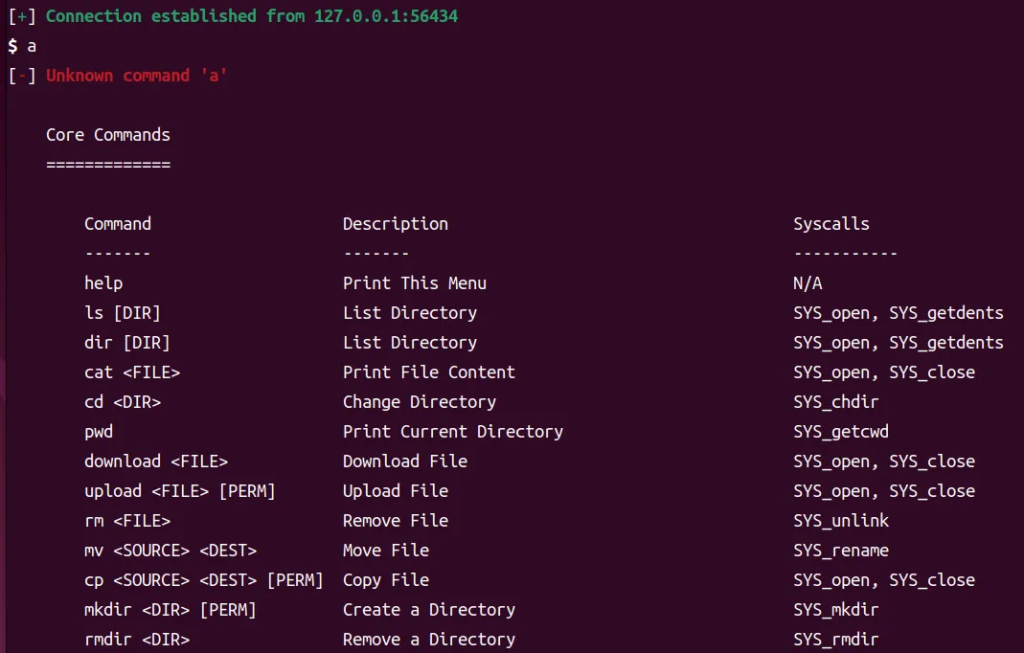Click the 'SYS_unlink' syscall text
1024x653 pixels.
tap(841, 521)
